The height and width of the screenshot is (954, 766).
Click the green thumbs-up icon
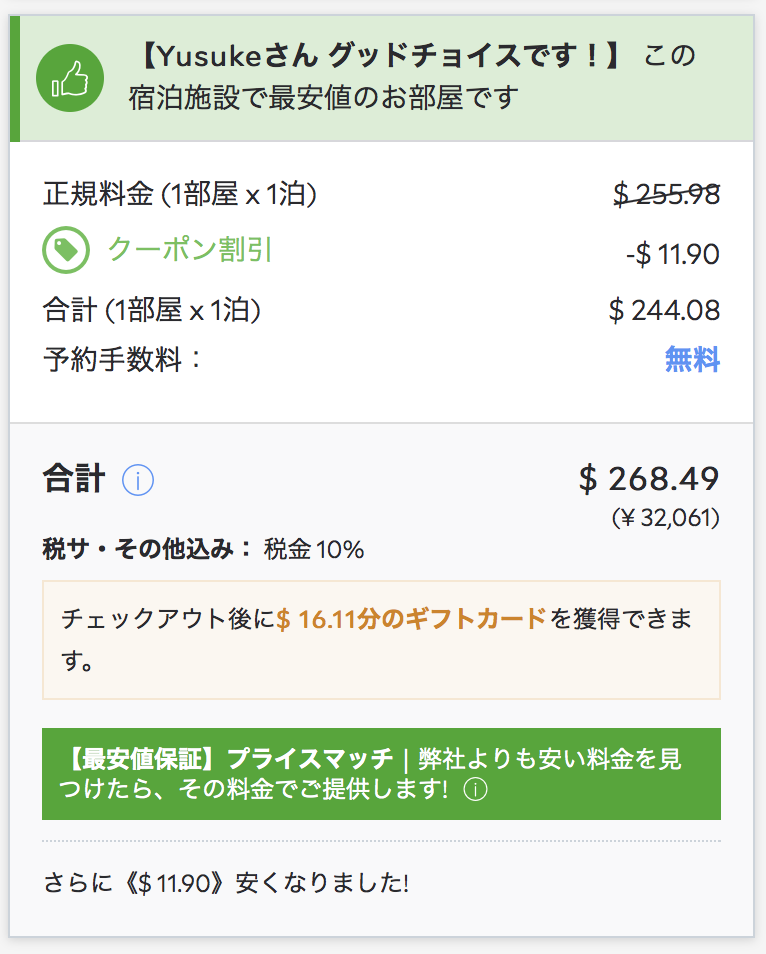tap(70, 78)
